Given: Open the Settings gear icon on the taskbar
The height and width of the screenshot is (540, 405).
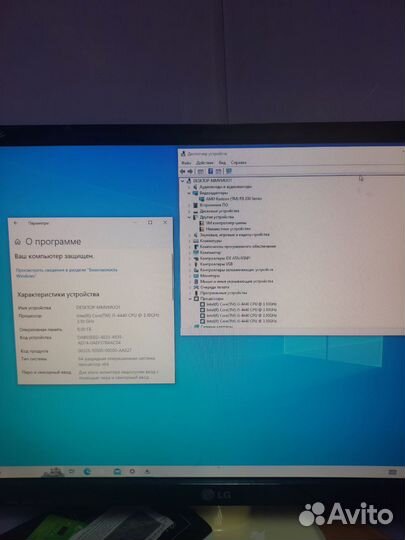Looking at the screenshot, I should point(132,471).
